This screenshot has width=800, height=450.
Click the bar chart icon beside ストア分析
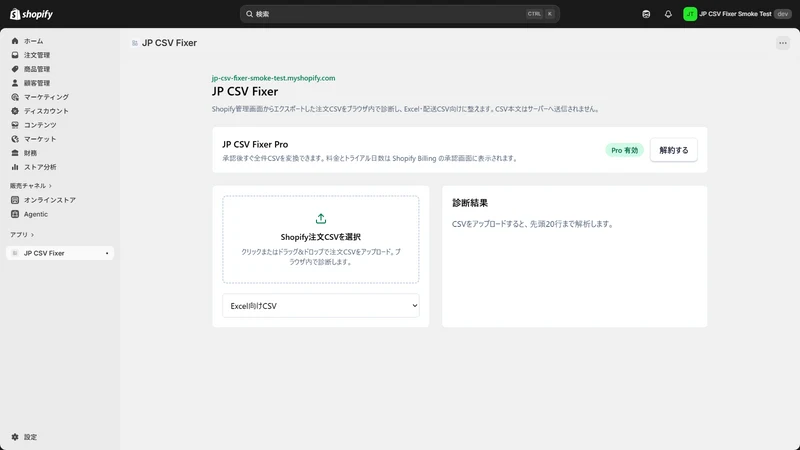[15, 167]
